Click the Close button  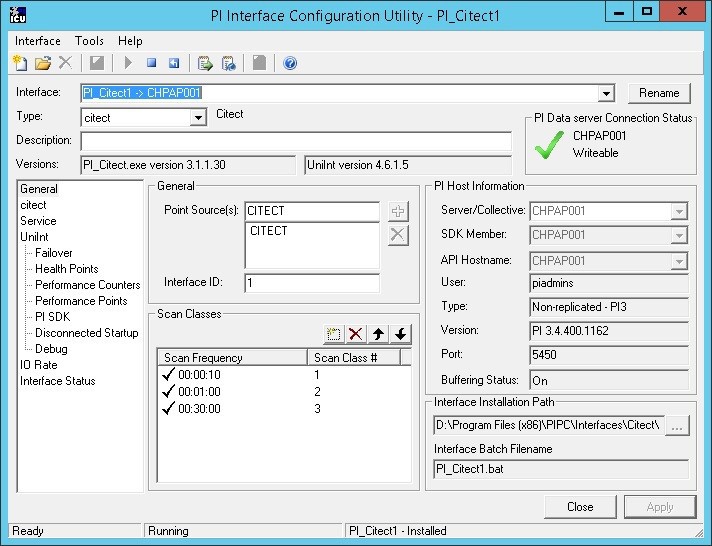coord(580,506)
